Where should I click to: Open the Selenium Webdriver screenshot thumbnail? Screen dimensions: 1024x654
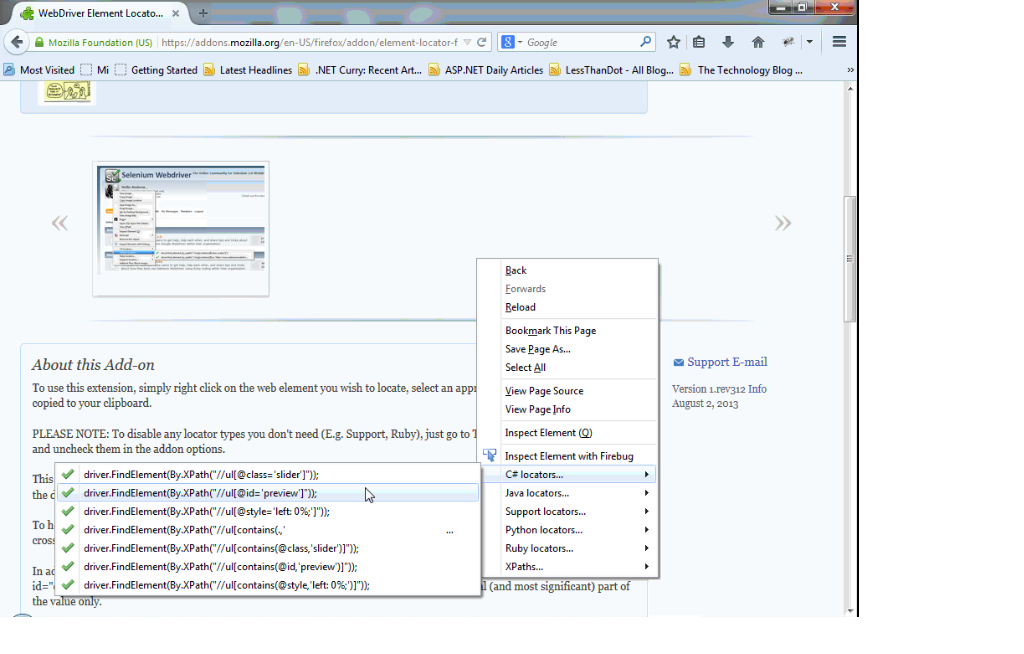pos(181,229)
